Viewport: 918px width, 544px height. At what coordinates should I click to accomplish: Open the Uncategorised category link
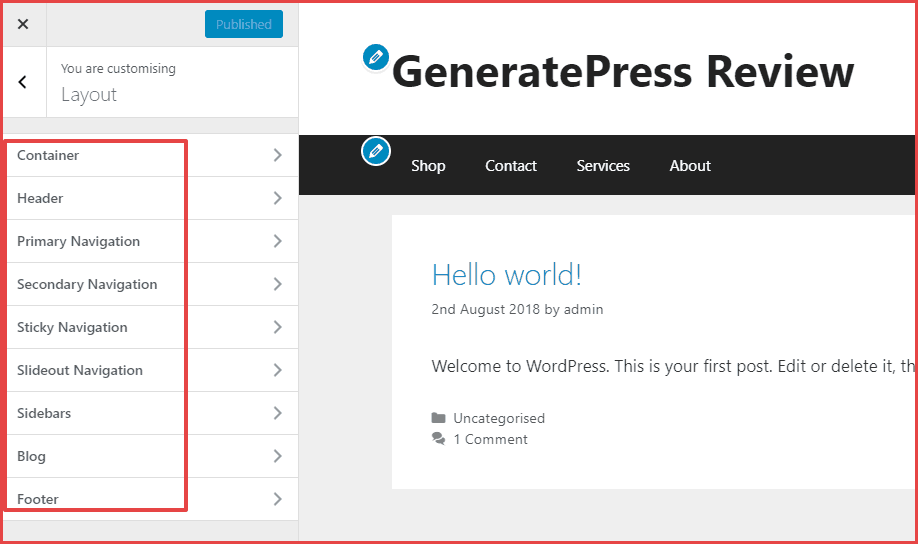click(x=499, y=418)
